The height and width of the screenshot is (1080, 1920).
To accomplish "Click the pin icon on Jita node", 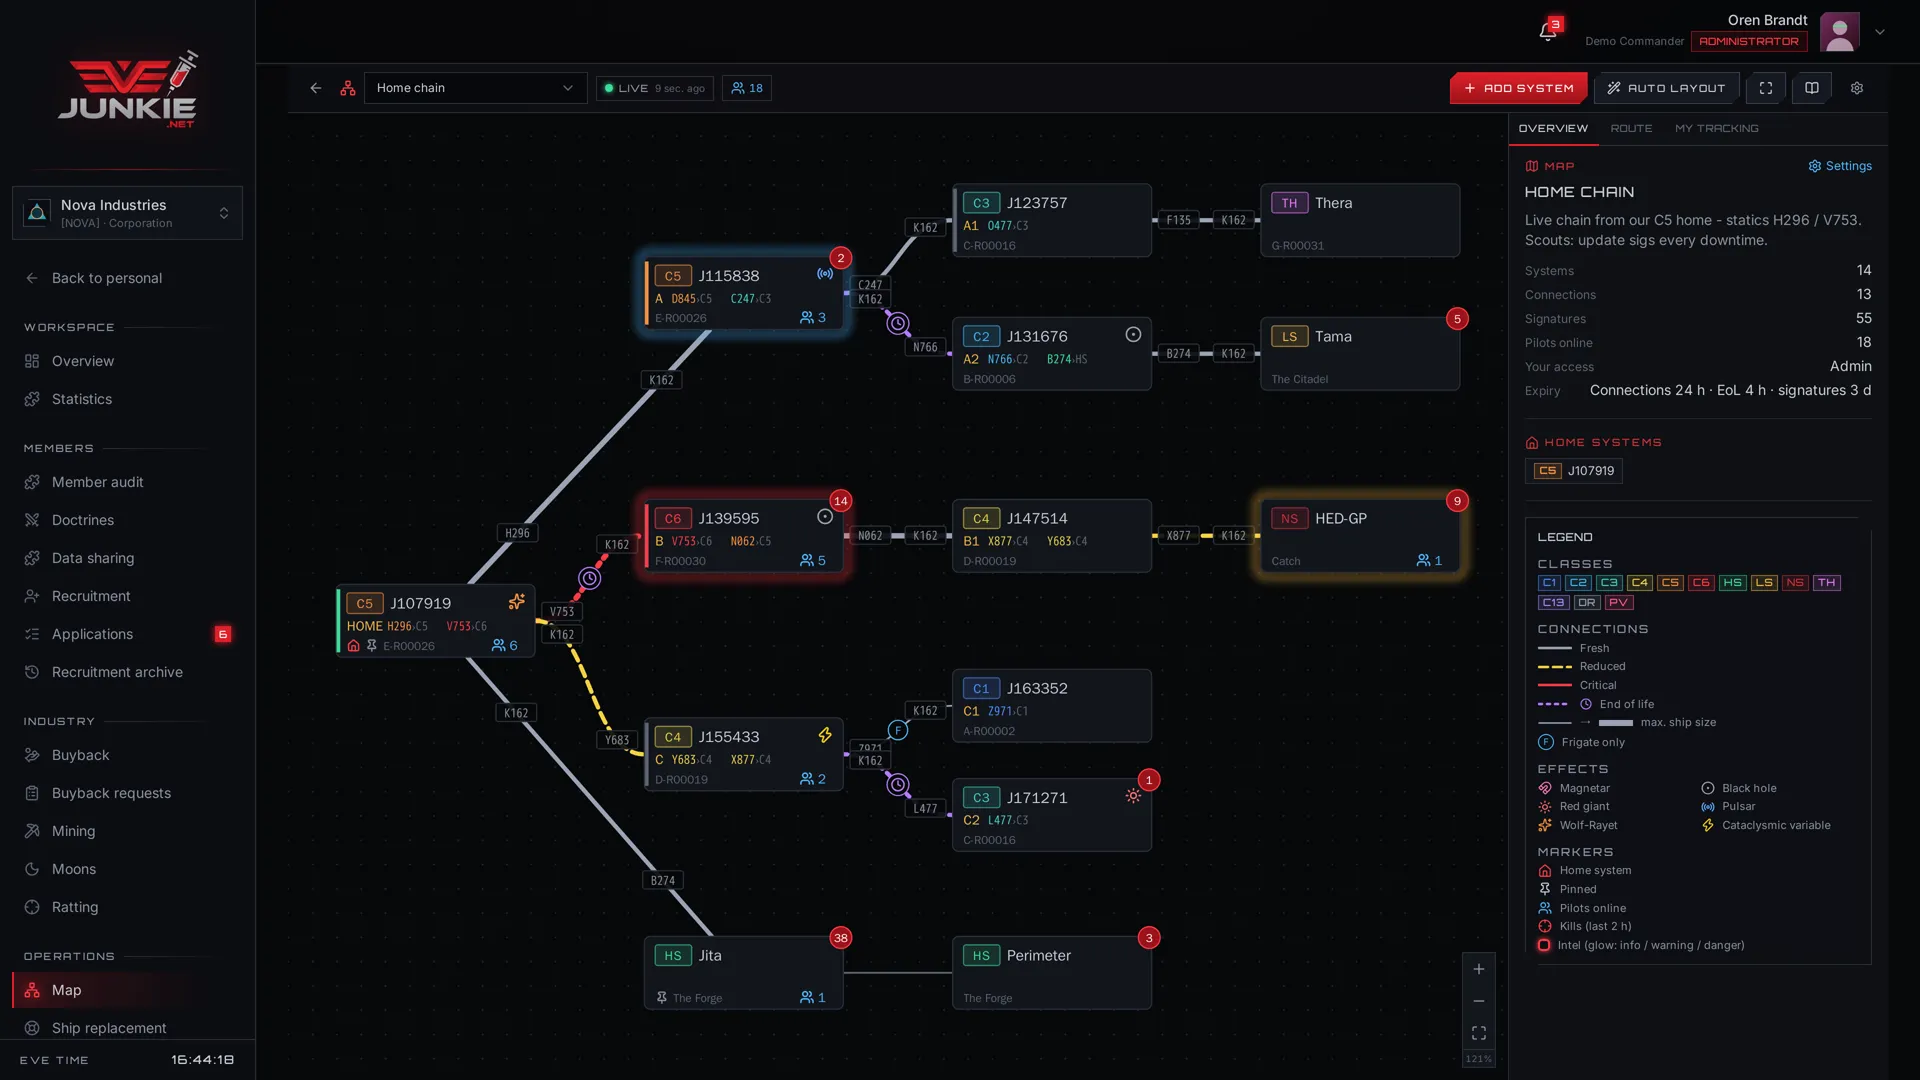I will [x=662, y=998].
